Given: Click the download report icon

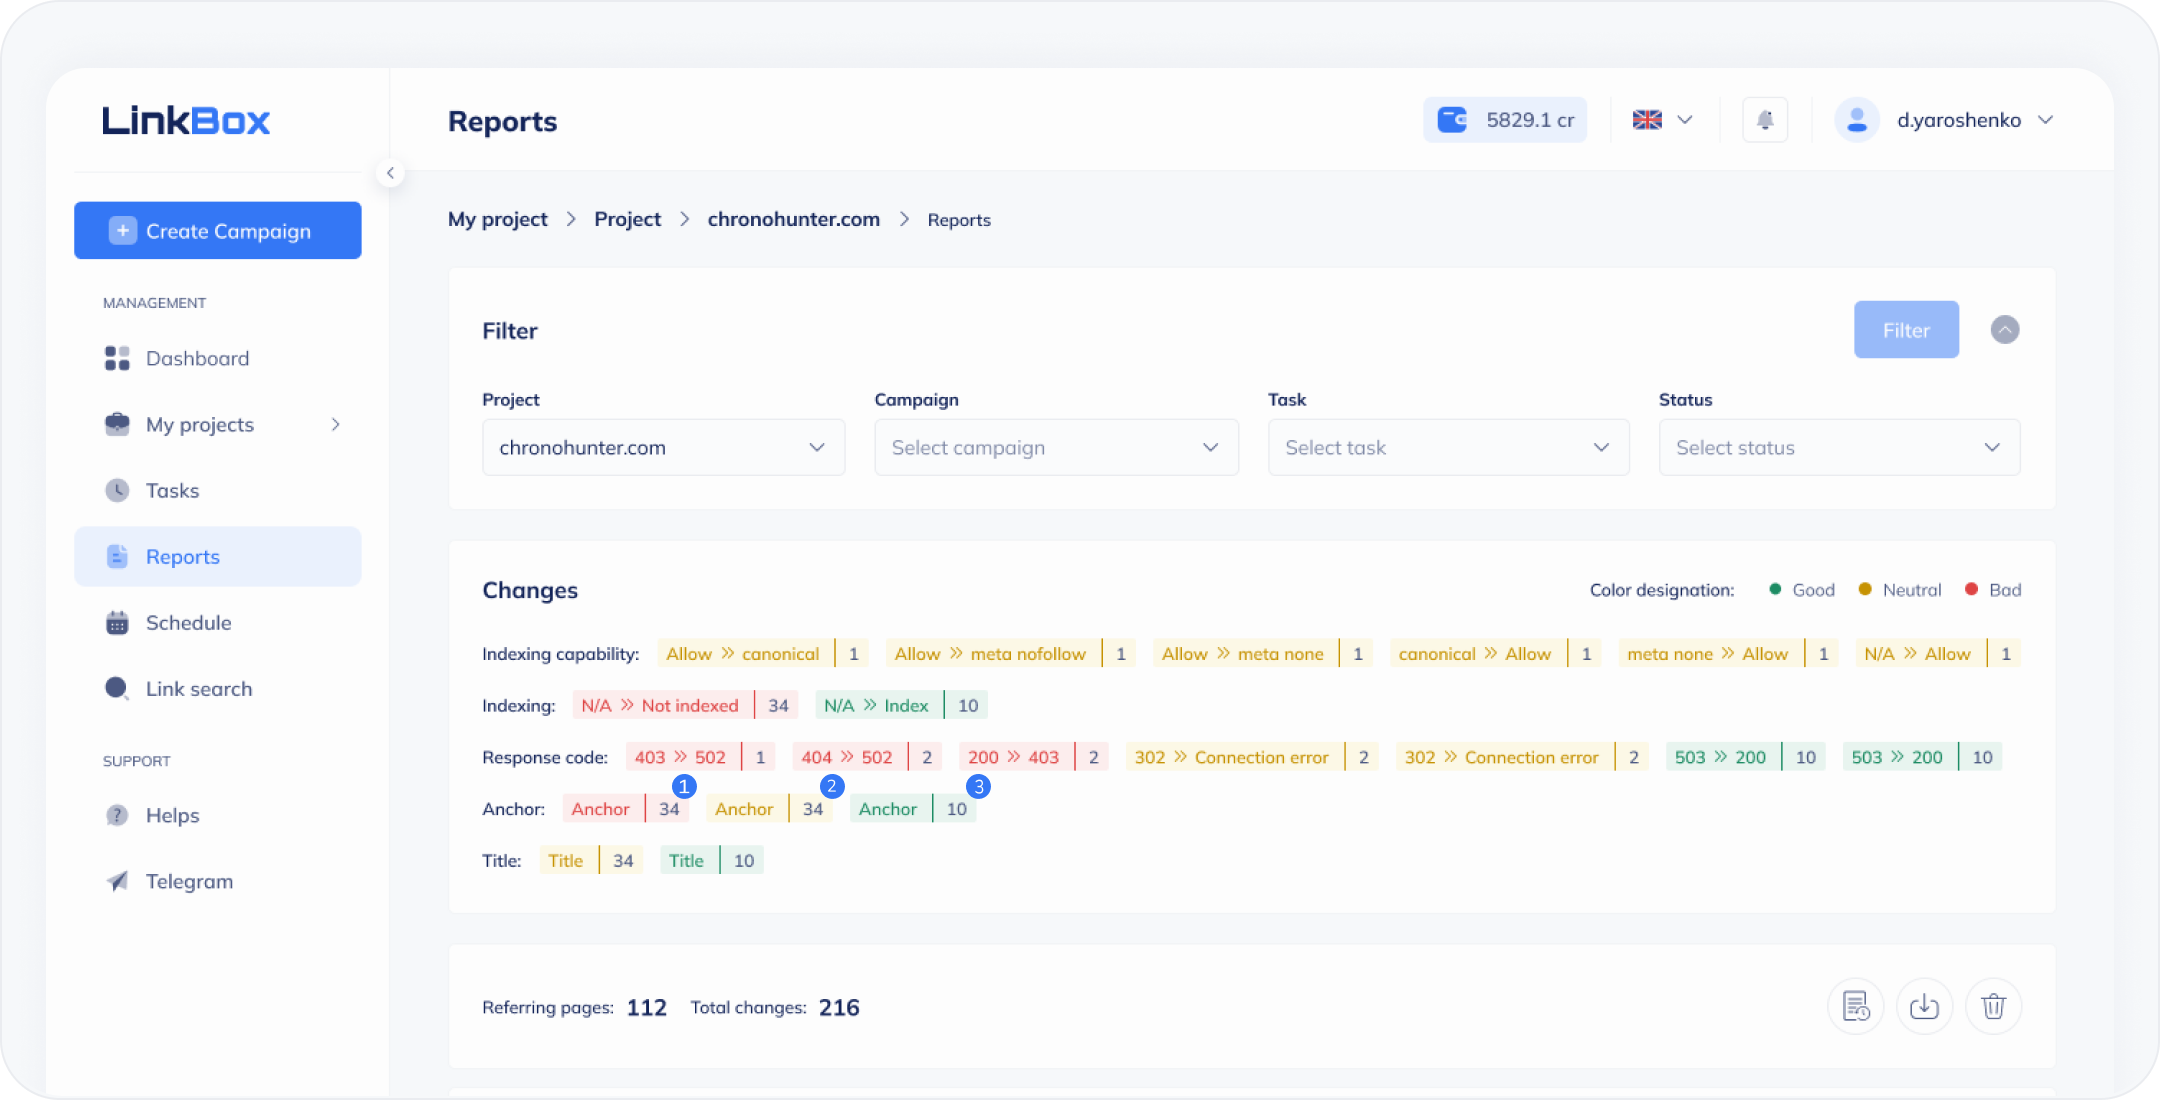Looking at the screenshot, I should [x=1925, y=1006].
